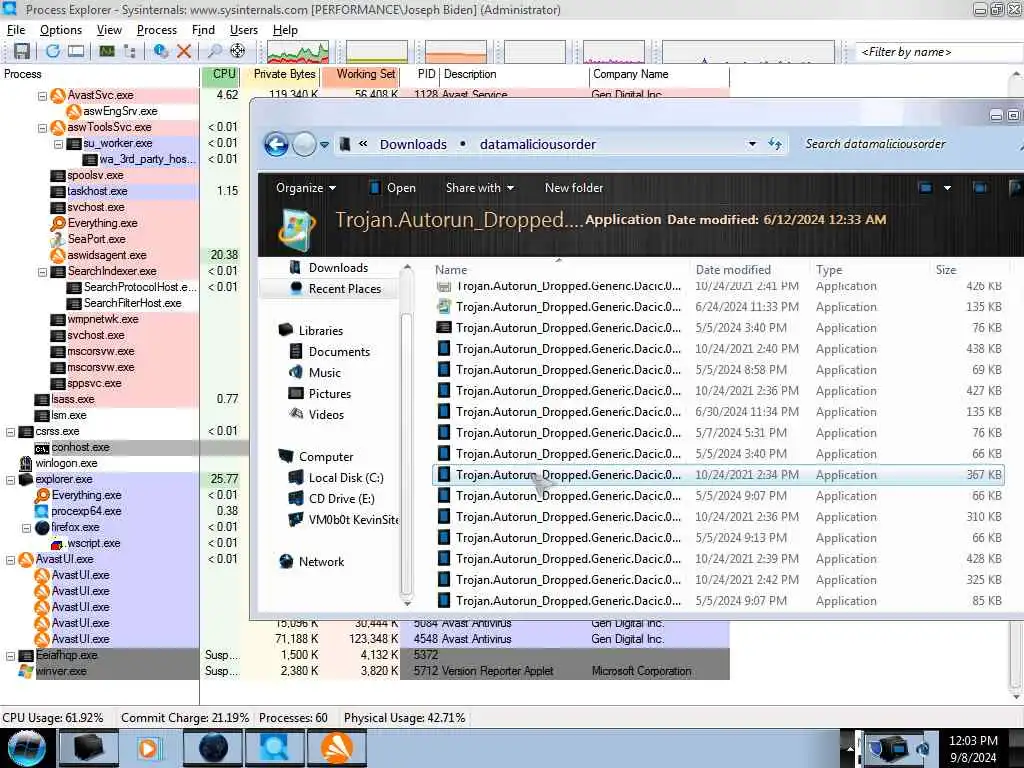Open the address bar history dropdown arrow
1024x768 pixels.
[x=752, y=144]
